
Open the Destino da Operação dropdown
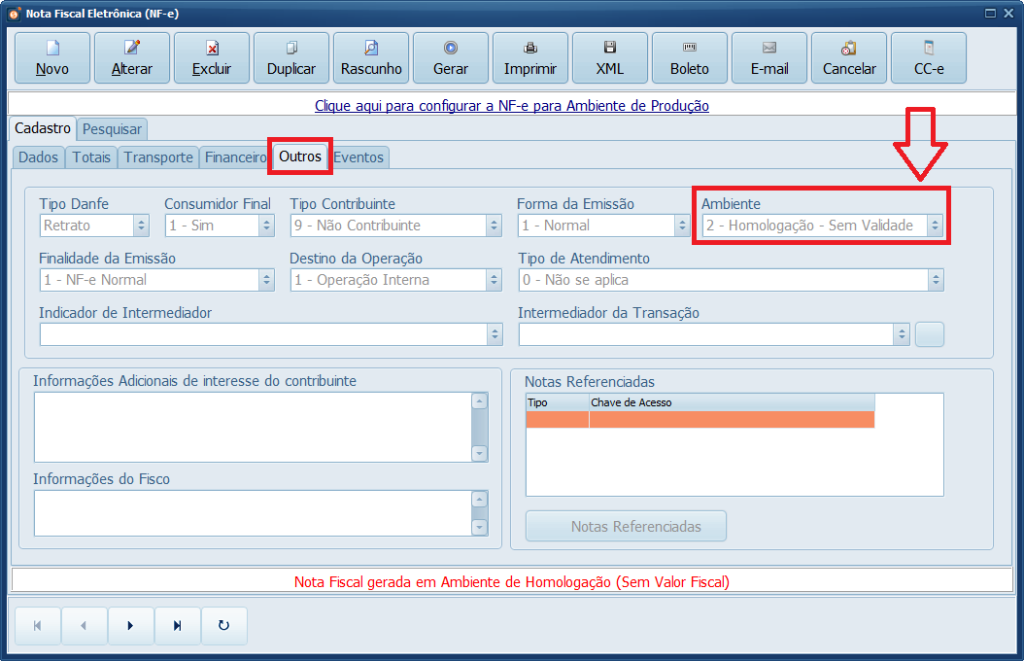tap(494, 280)
